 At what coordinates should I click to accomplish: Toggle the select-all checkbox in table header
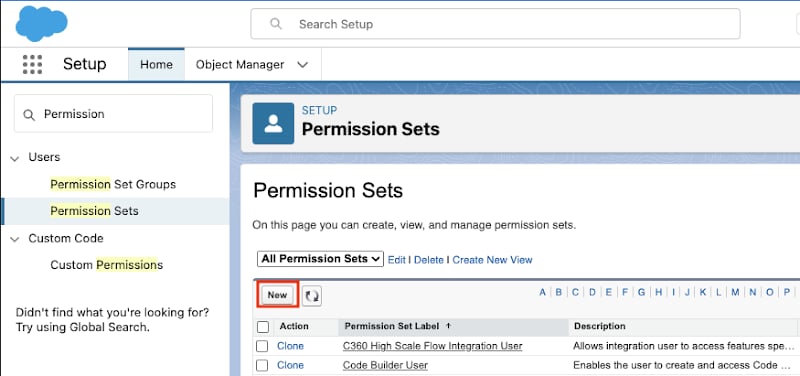tap(263, 327)
